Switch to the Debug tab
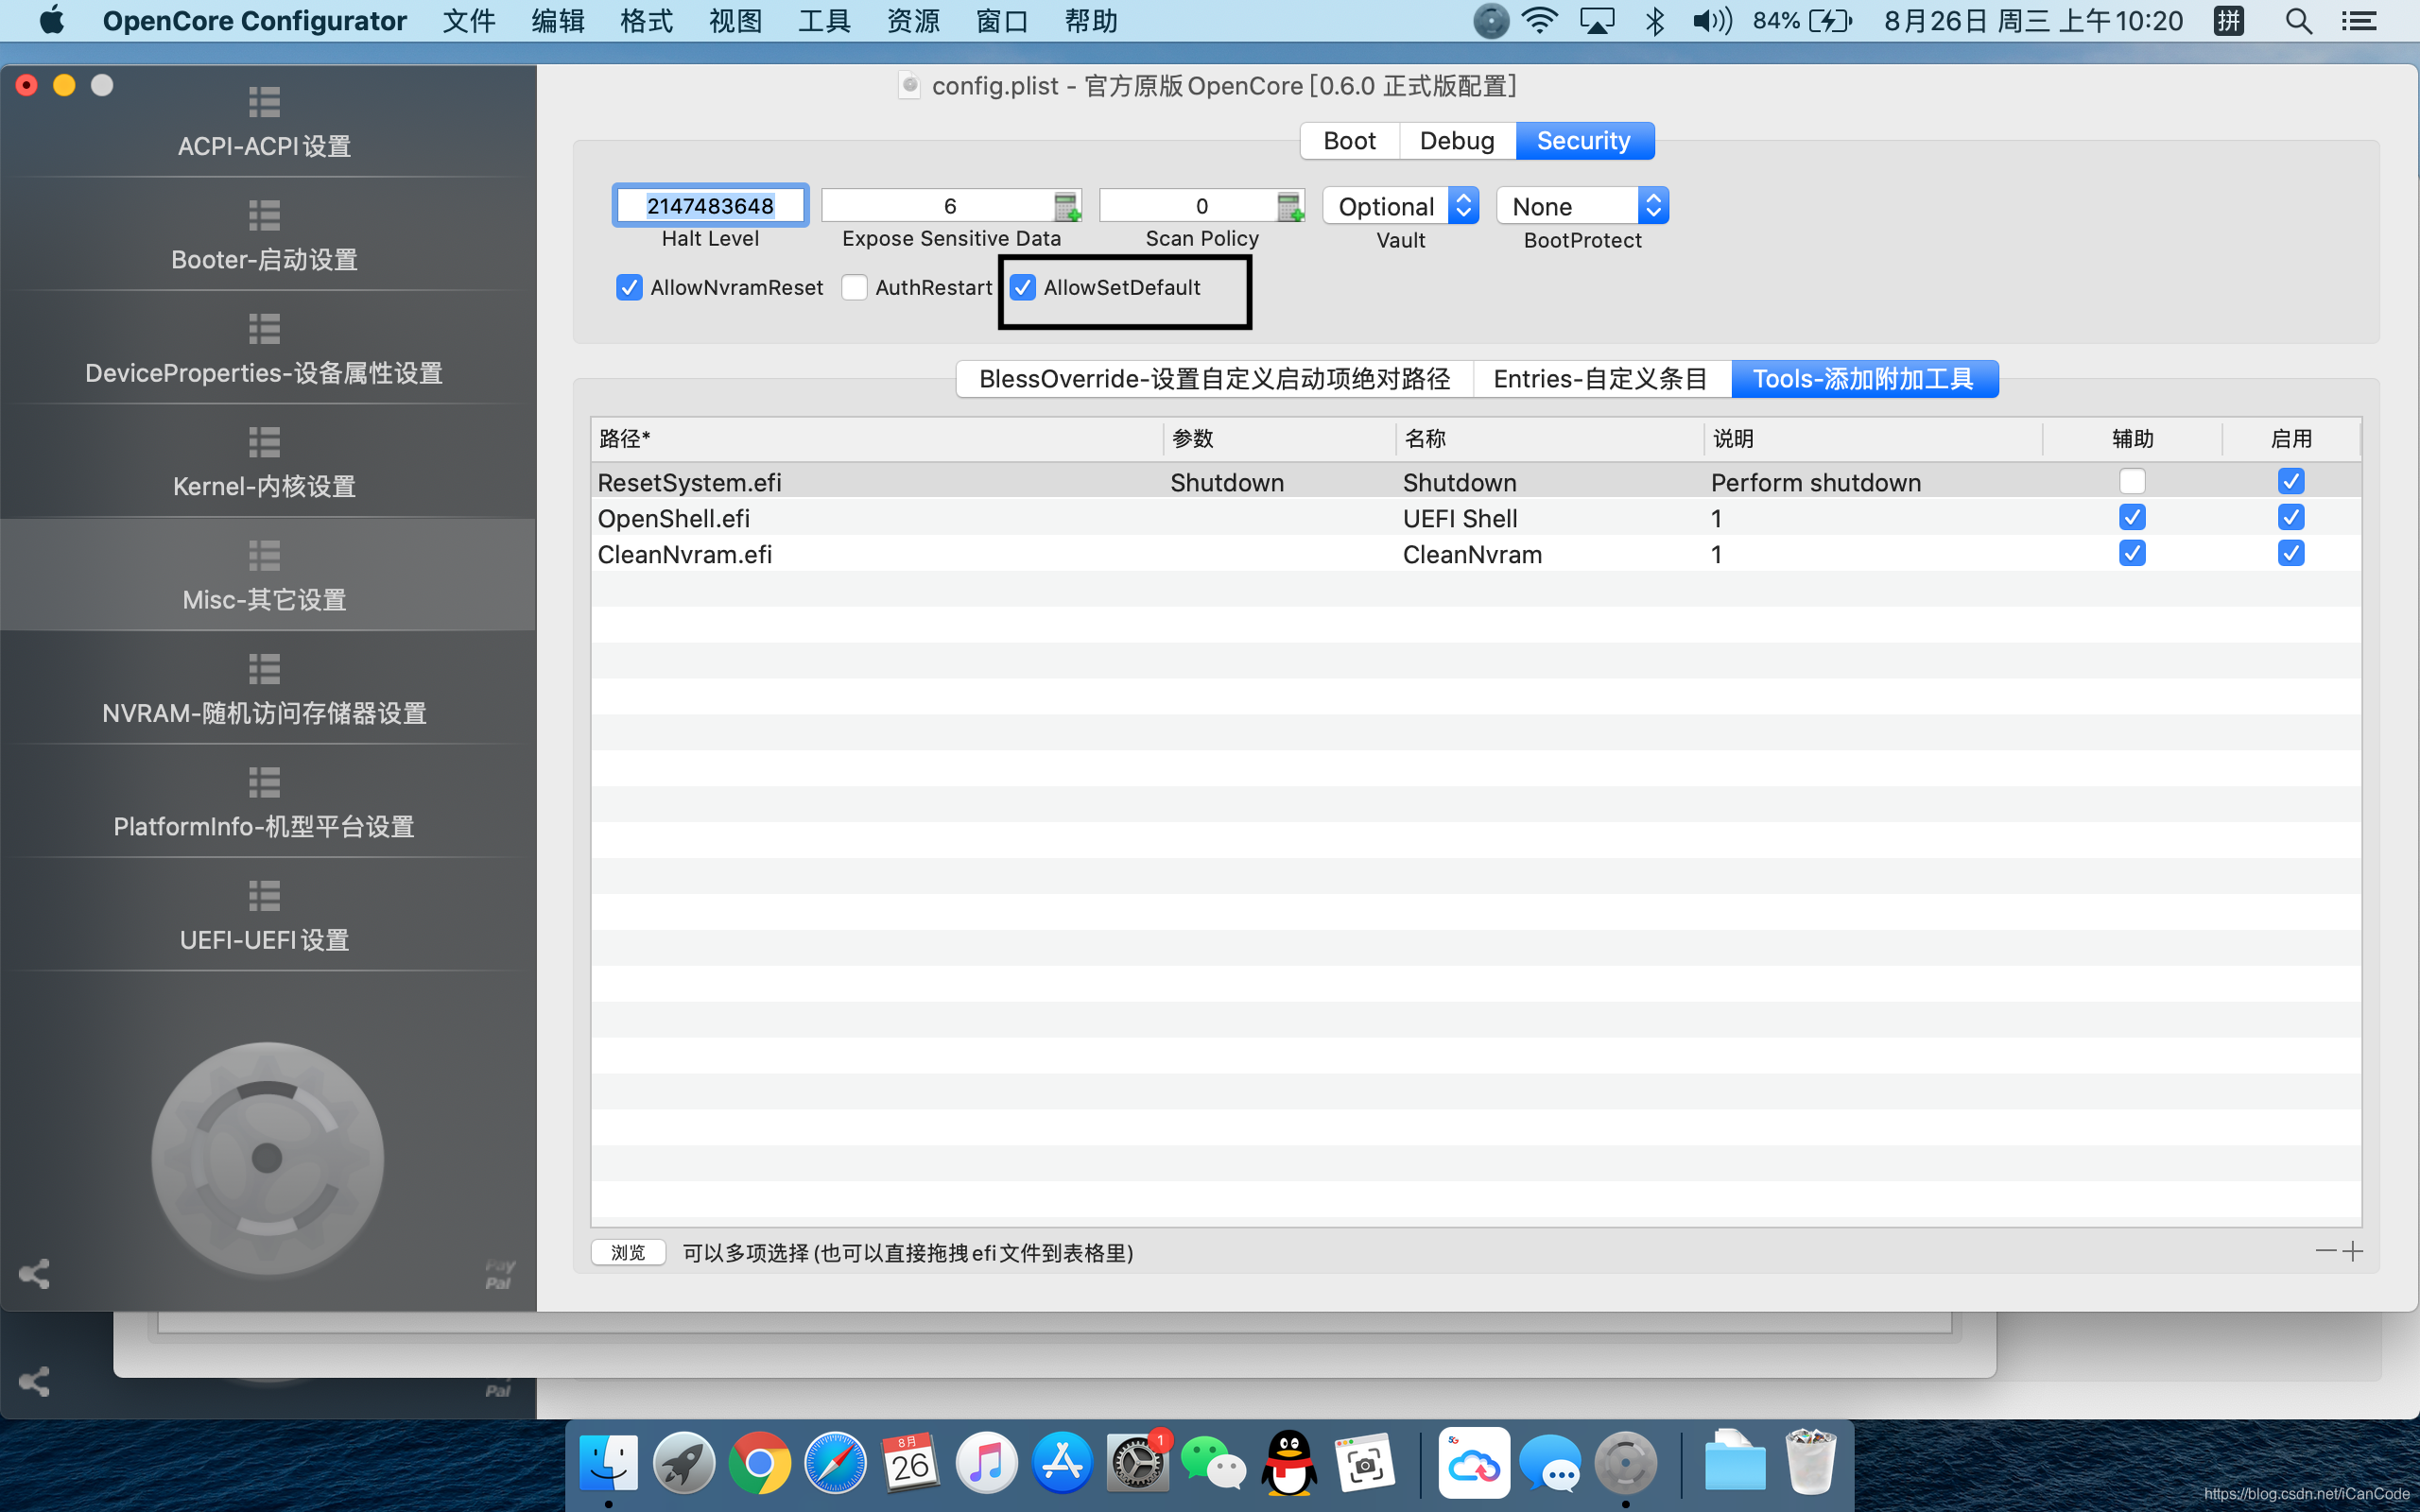The width and height of the screenshot is (2420, 1512). coord(1455,141)
